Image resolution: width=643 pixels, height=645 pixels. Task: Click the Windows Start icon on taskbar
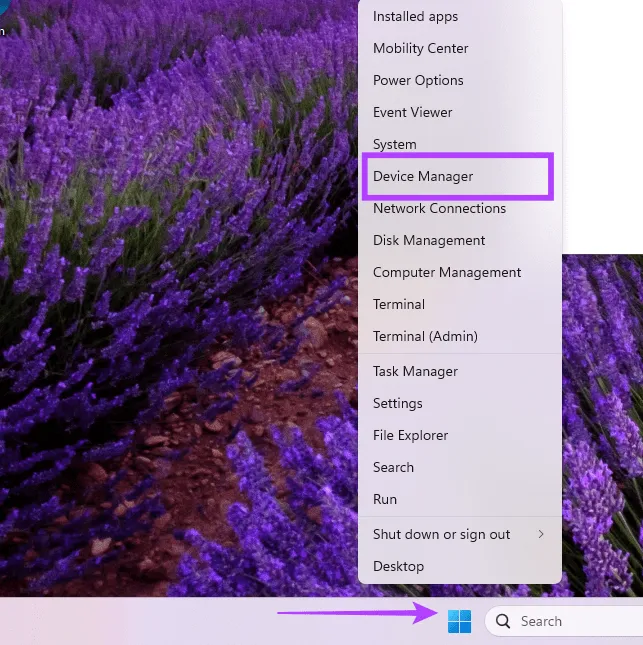pyautogui.click(x=459, y=621)
